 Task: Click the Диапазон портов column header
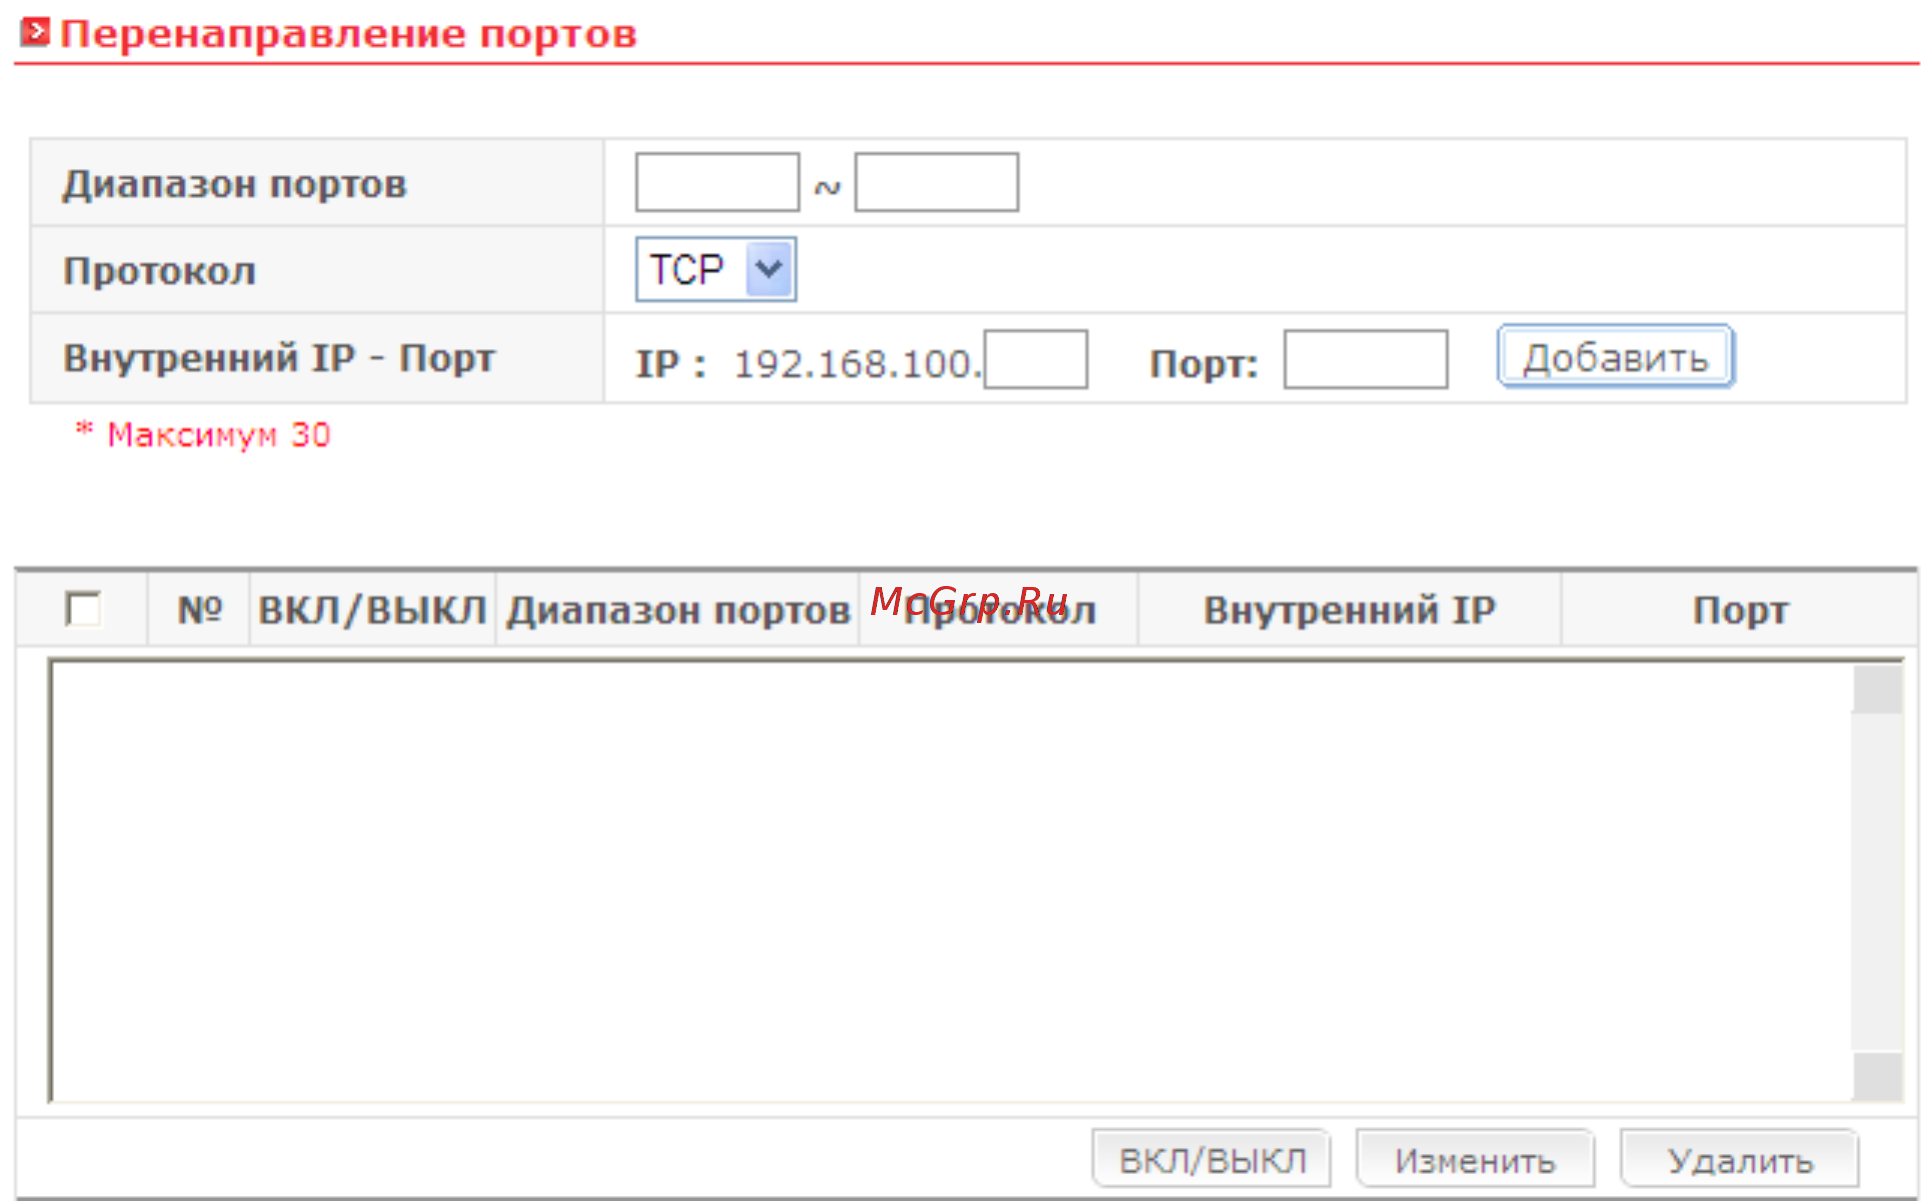pyautogui.click(x=678, y=609)
